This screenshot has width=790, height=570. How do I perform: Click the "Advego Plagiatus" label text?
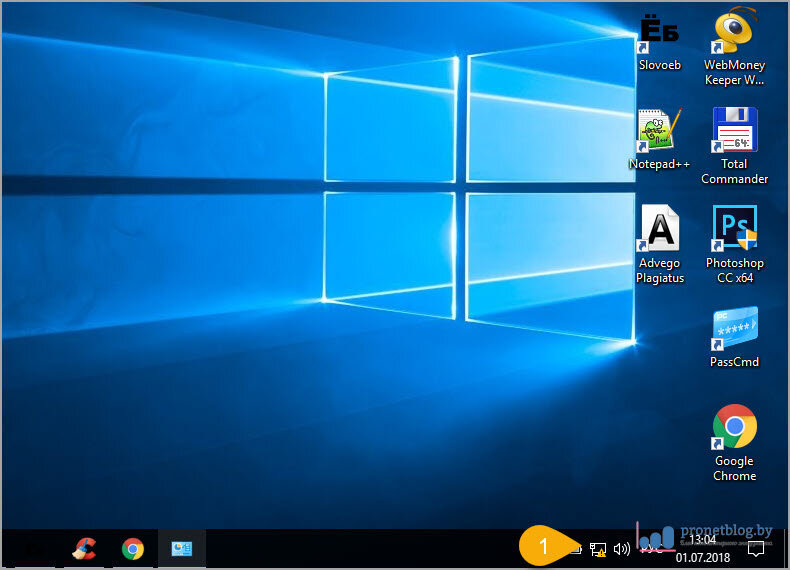[660, 270]
